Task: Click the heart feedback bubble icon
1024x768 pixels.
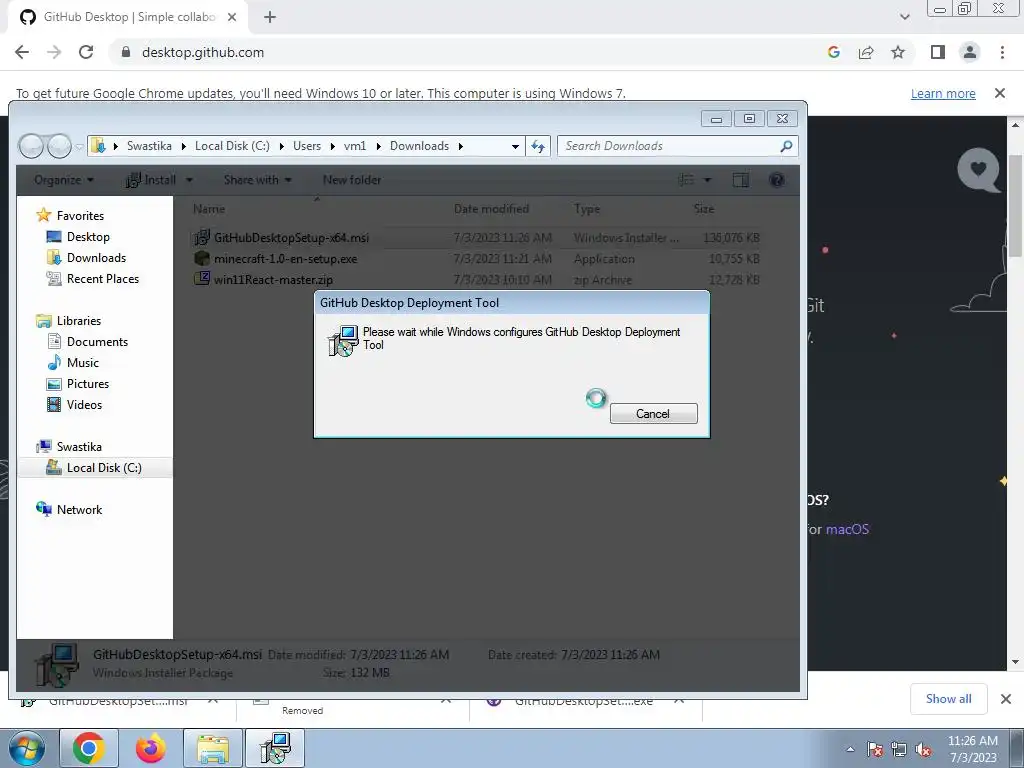Action: (978, 170)
